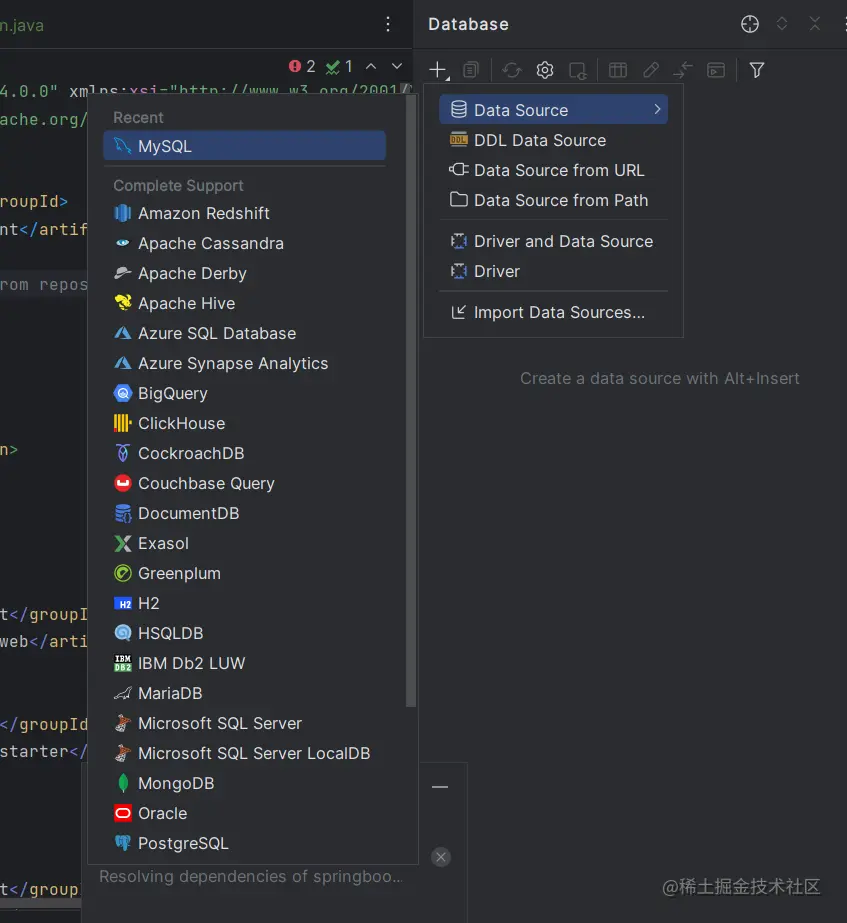Viewport: 847px width, 923px height.
Task: Click the data source list scrollbar
Action: click(411, 400)
